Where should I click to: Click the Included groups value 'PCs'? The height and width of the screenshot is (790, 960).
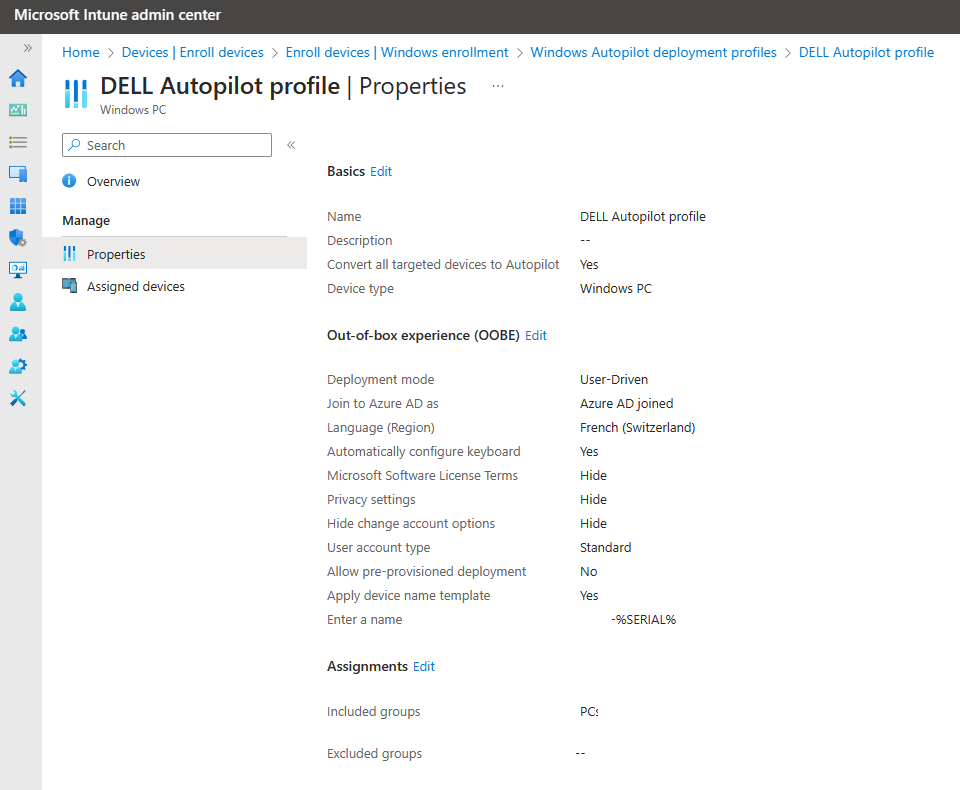point(589,712)
